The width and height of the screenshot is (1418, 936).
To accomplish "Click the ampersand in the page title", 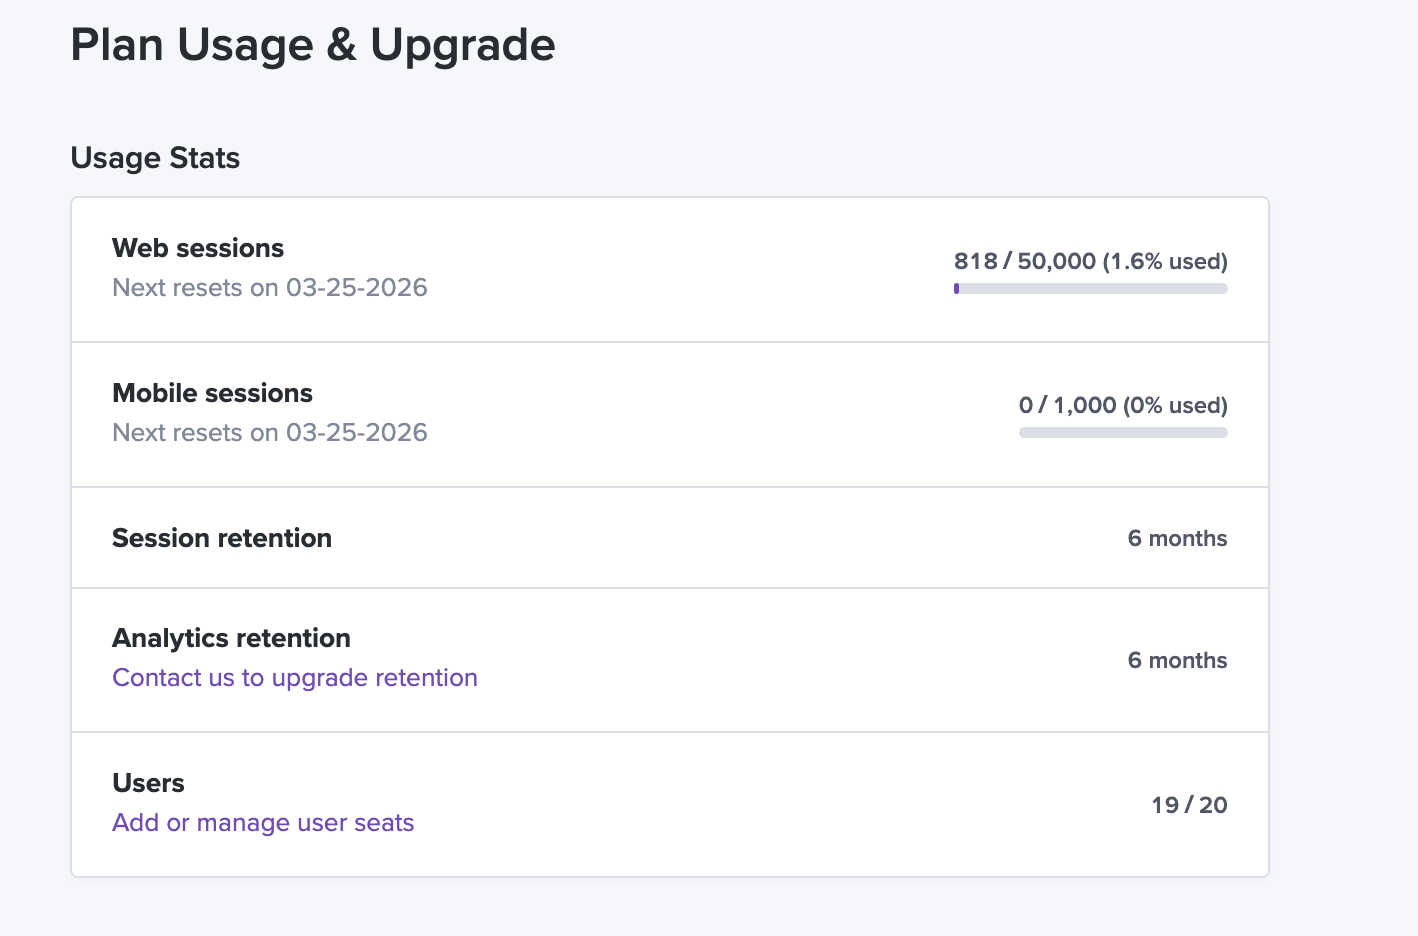I will point(341,46).
